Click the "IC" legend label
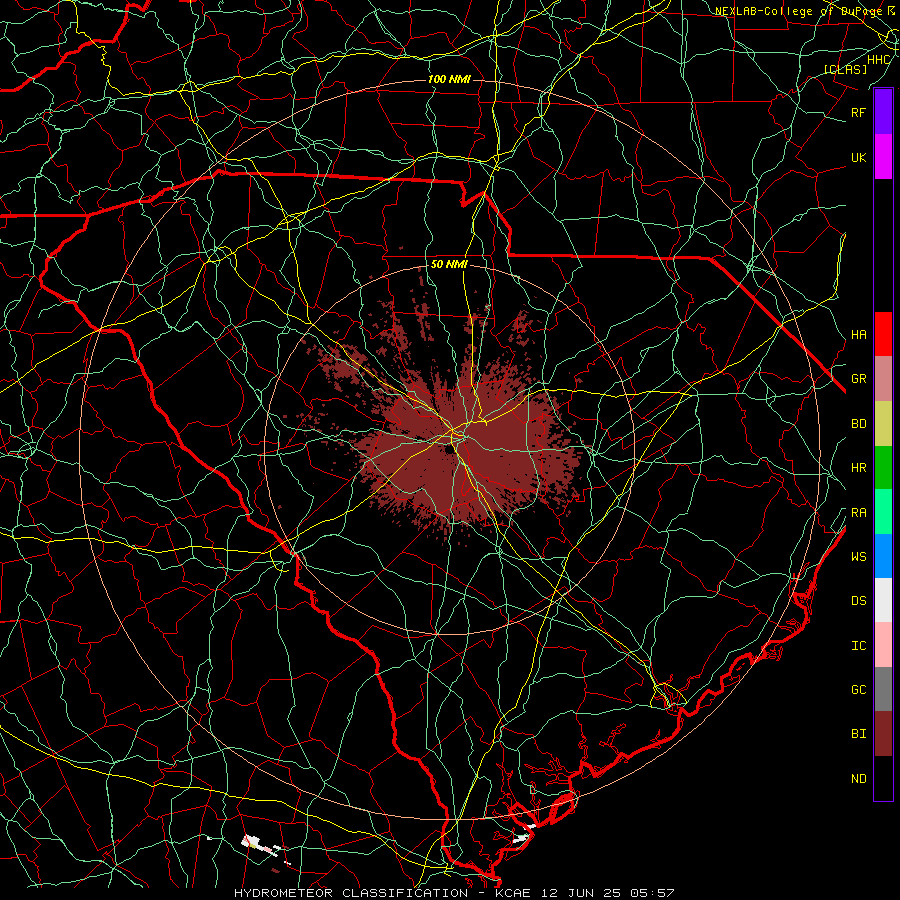The image size is (900, 900). point(858,646)
